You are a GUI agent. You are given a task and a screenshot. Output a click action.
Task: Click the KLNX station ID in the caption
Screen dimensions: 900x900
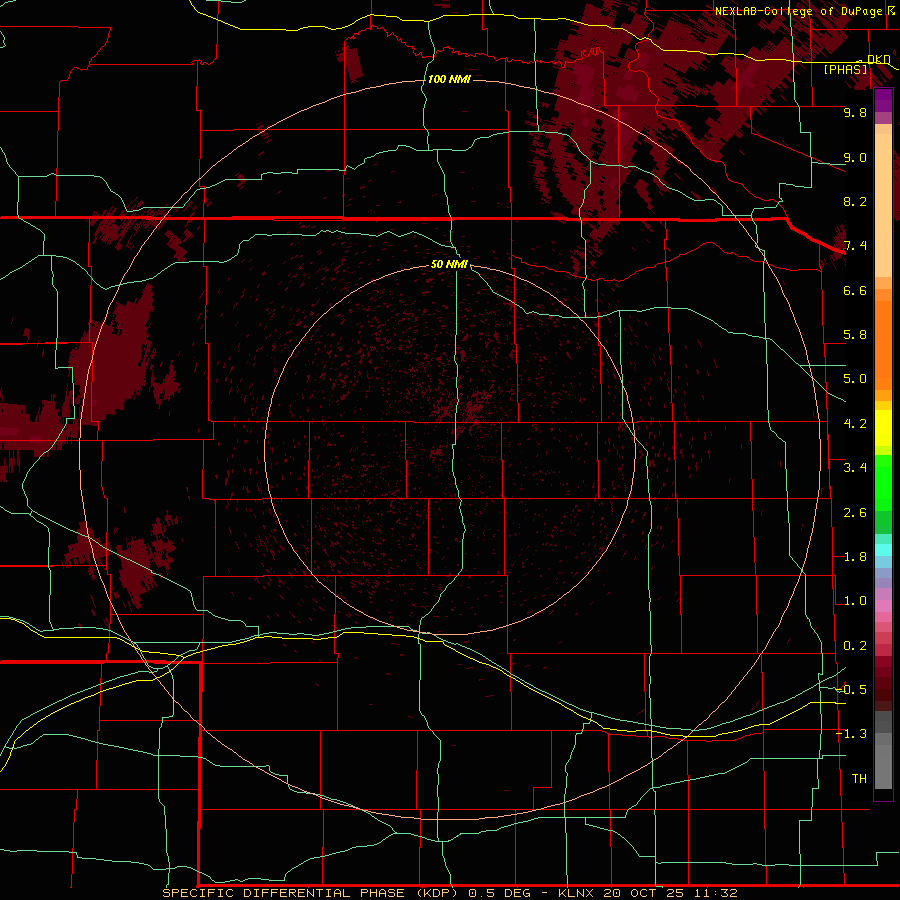click(x=577, y=893)
